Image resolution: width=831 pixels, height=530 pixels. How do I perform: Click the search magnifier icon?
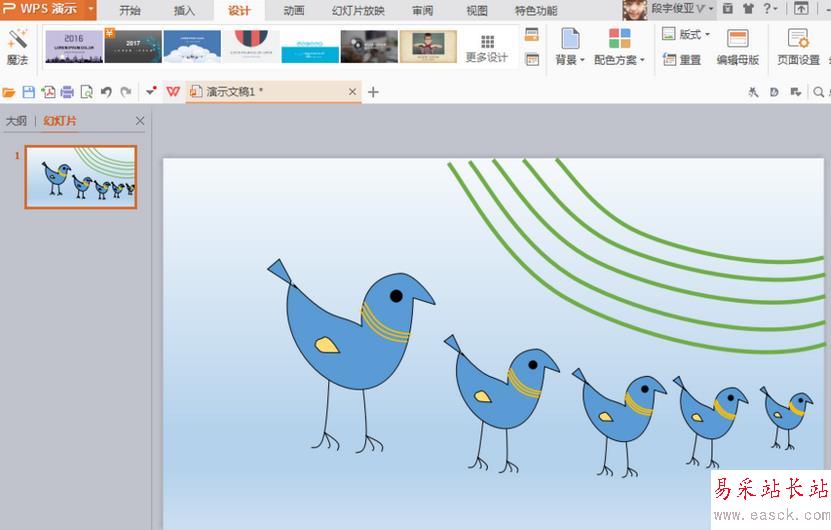tap(818, 92)
